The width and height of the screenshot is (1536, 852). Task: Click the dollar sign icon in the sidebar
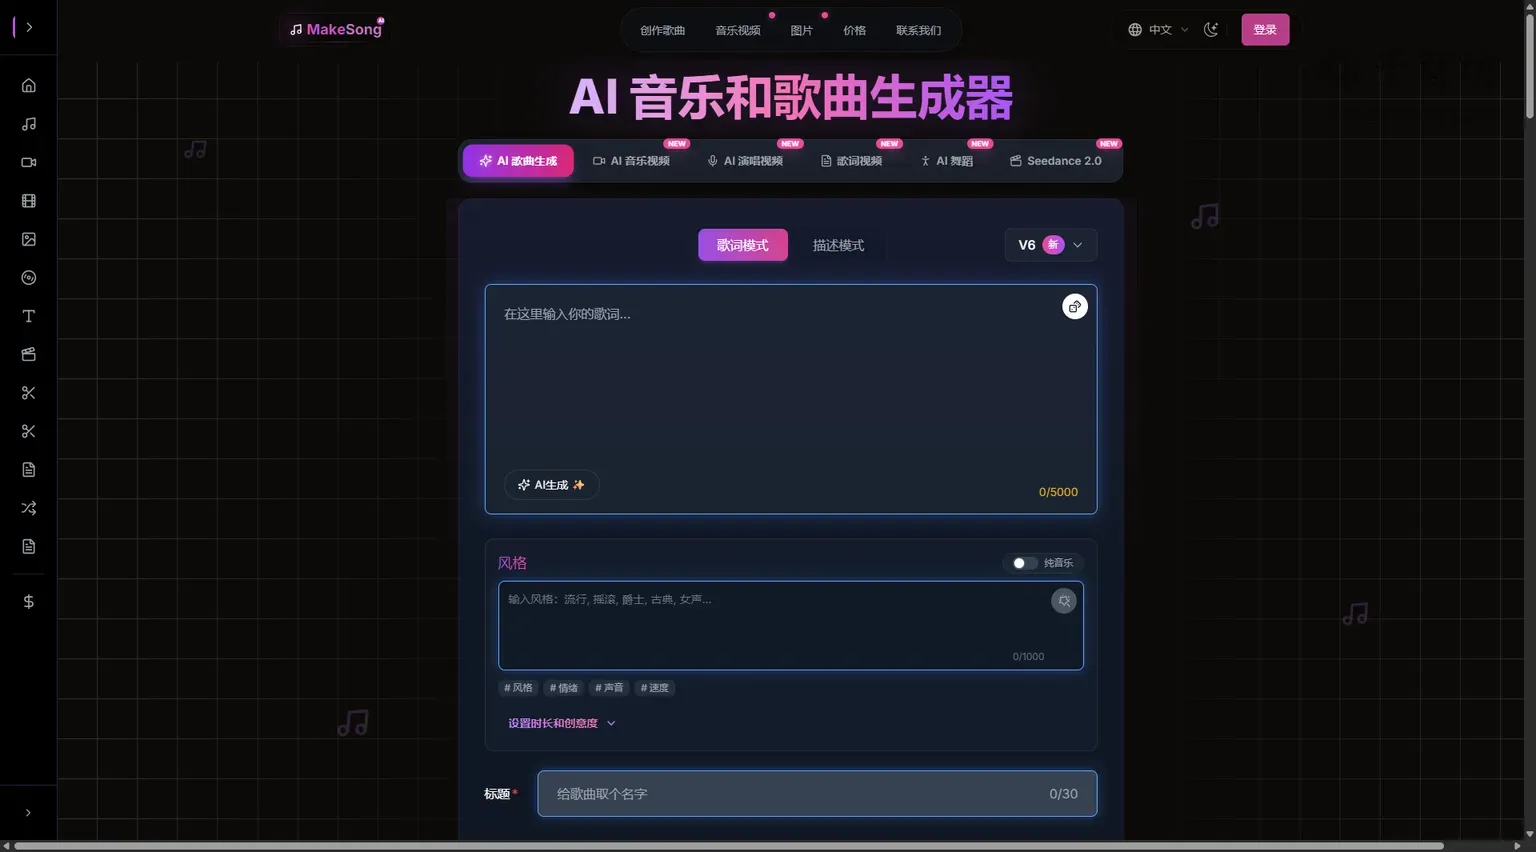pyautogui.click(x=29, y=601)
